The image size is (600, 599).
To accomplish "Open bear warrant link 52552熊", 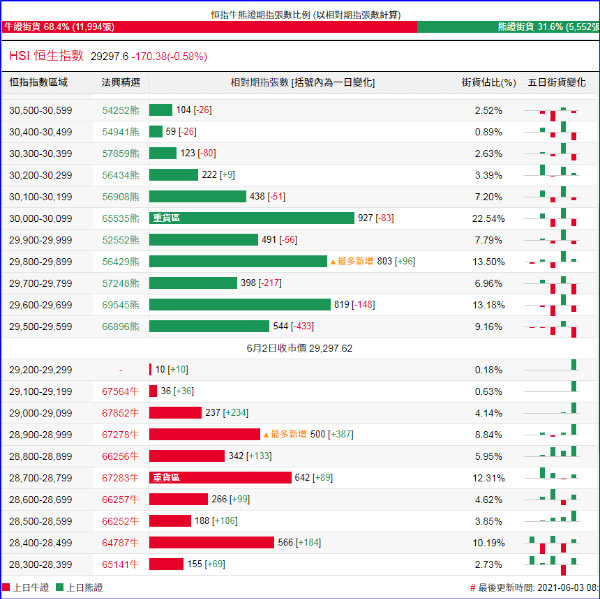I will 121,240.
